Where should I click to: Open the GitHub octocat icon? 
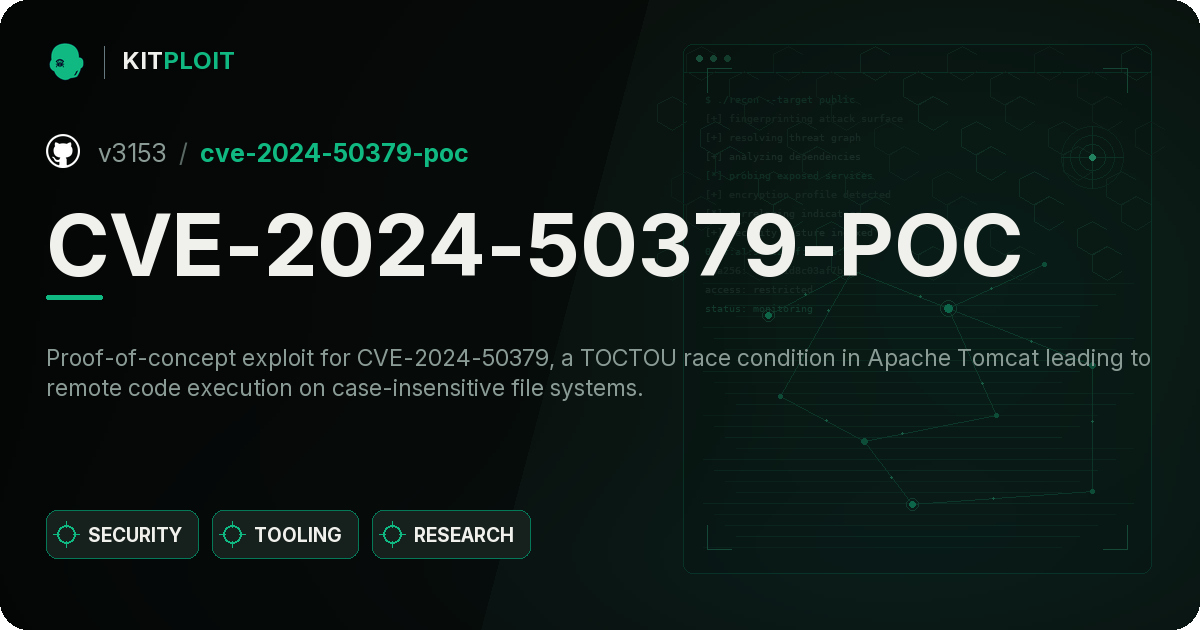point(63,152)
